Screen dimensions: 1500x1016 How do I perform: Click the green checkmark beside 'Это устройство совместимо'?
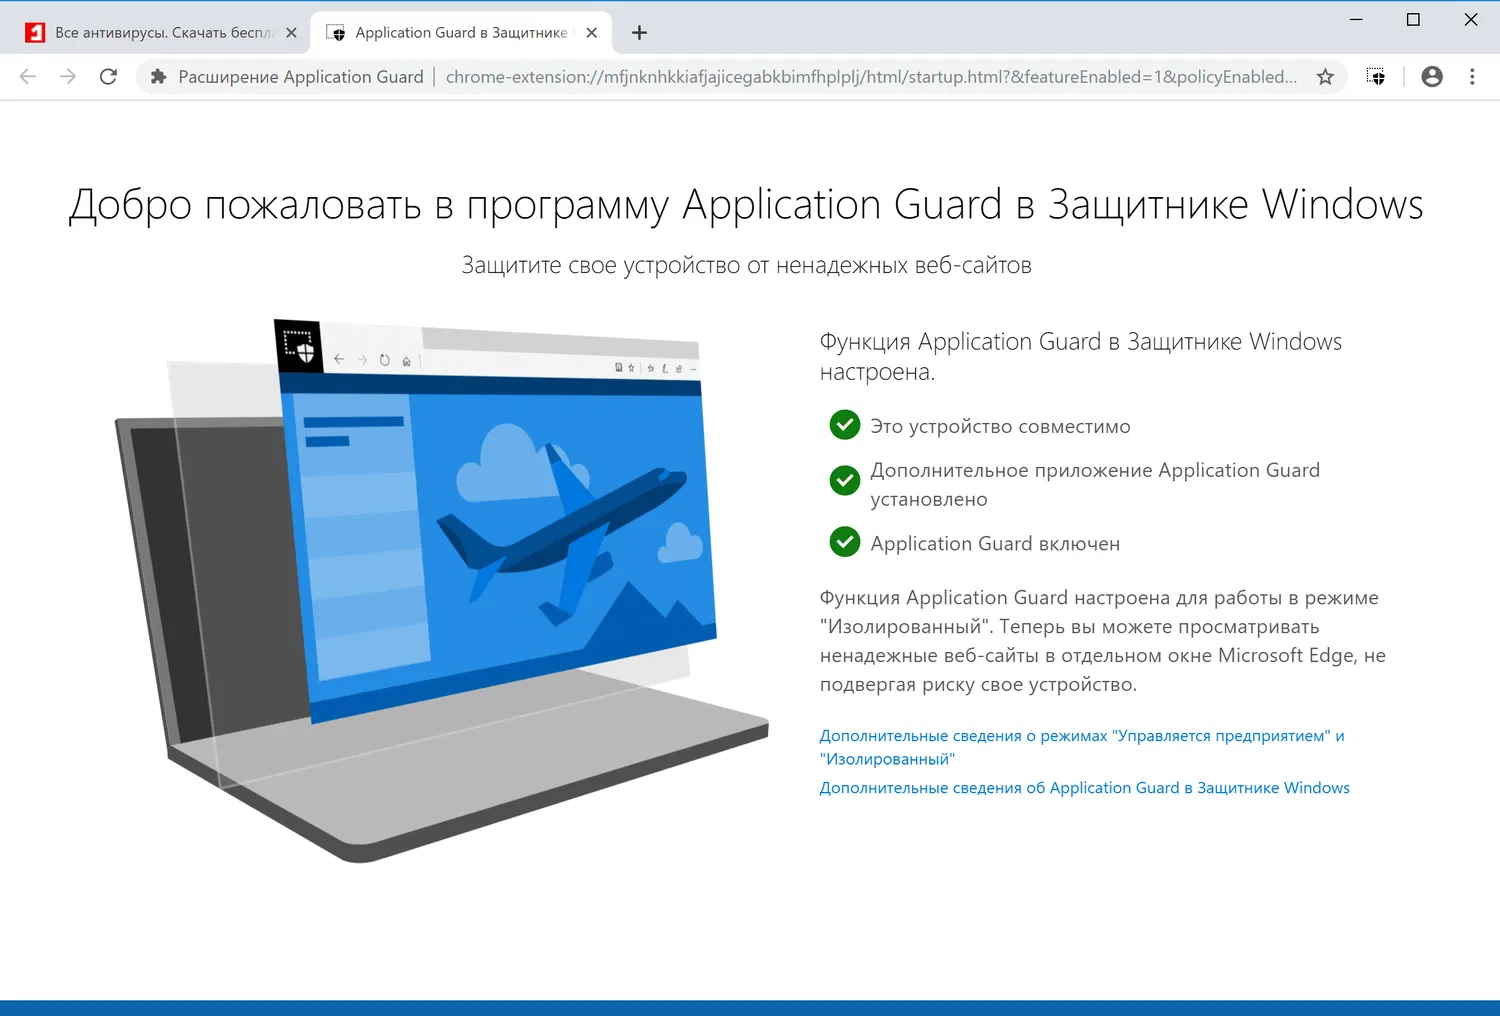tap(844, 424)
